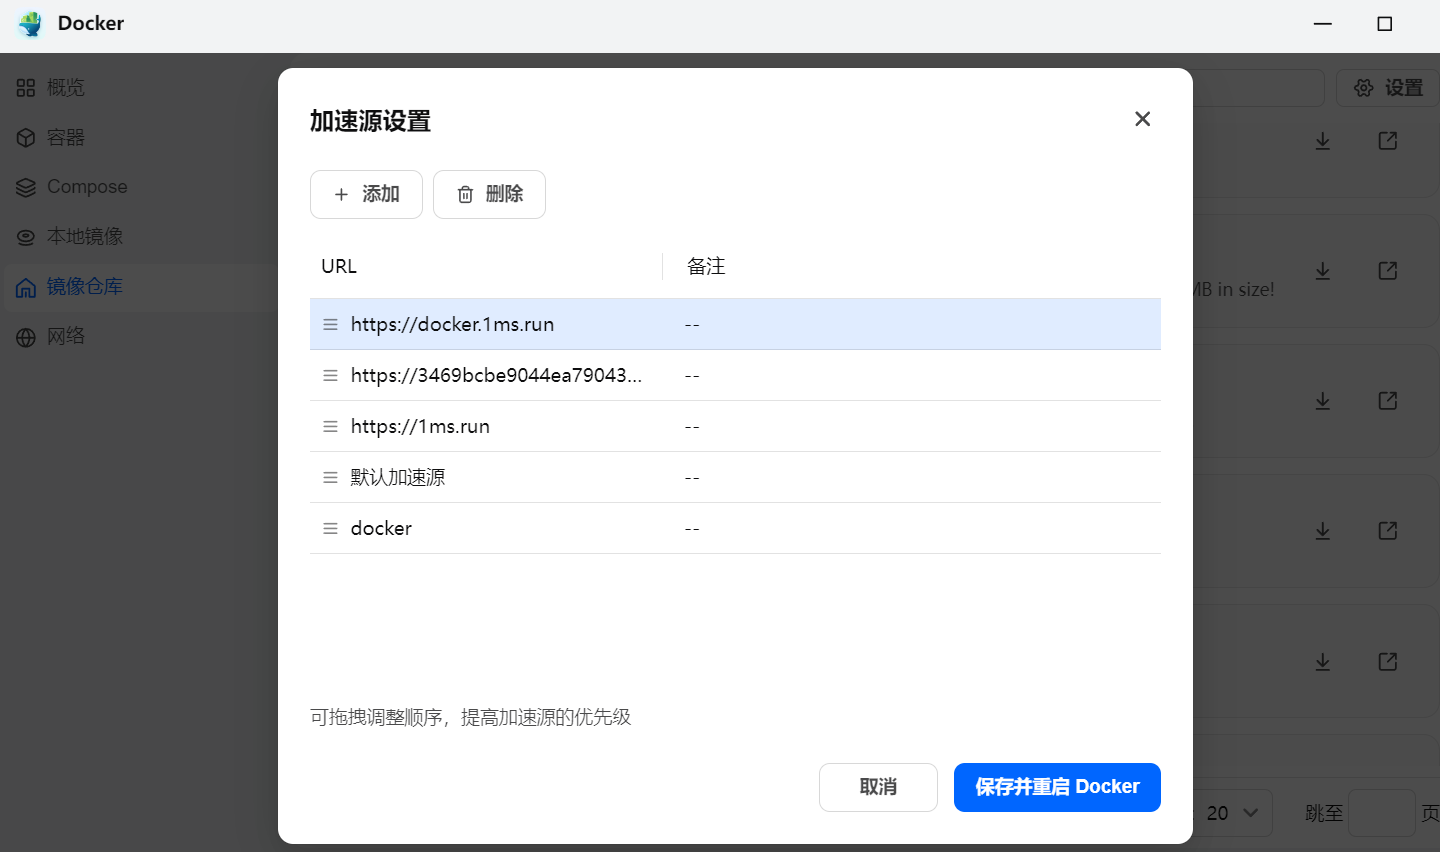Open the Compose sidebar icon
Screen dimensions: 1440x852
(x=26, y=186)
